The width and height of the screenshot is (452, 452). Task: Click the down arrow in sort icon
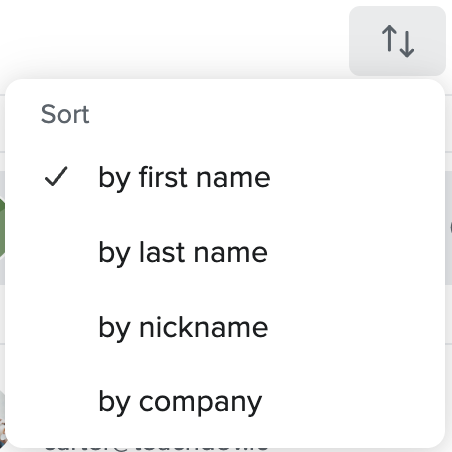[407, 44]
